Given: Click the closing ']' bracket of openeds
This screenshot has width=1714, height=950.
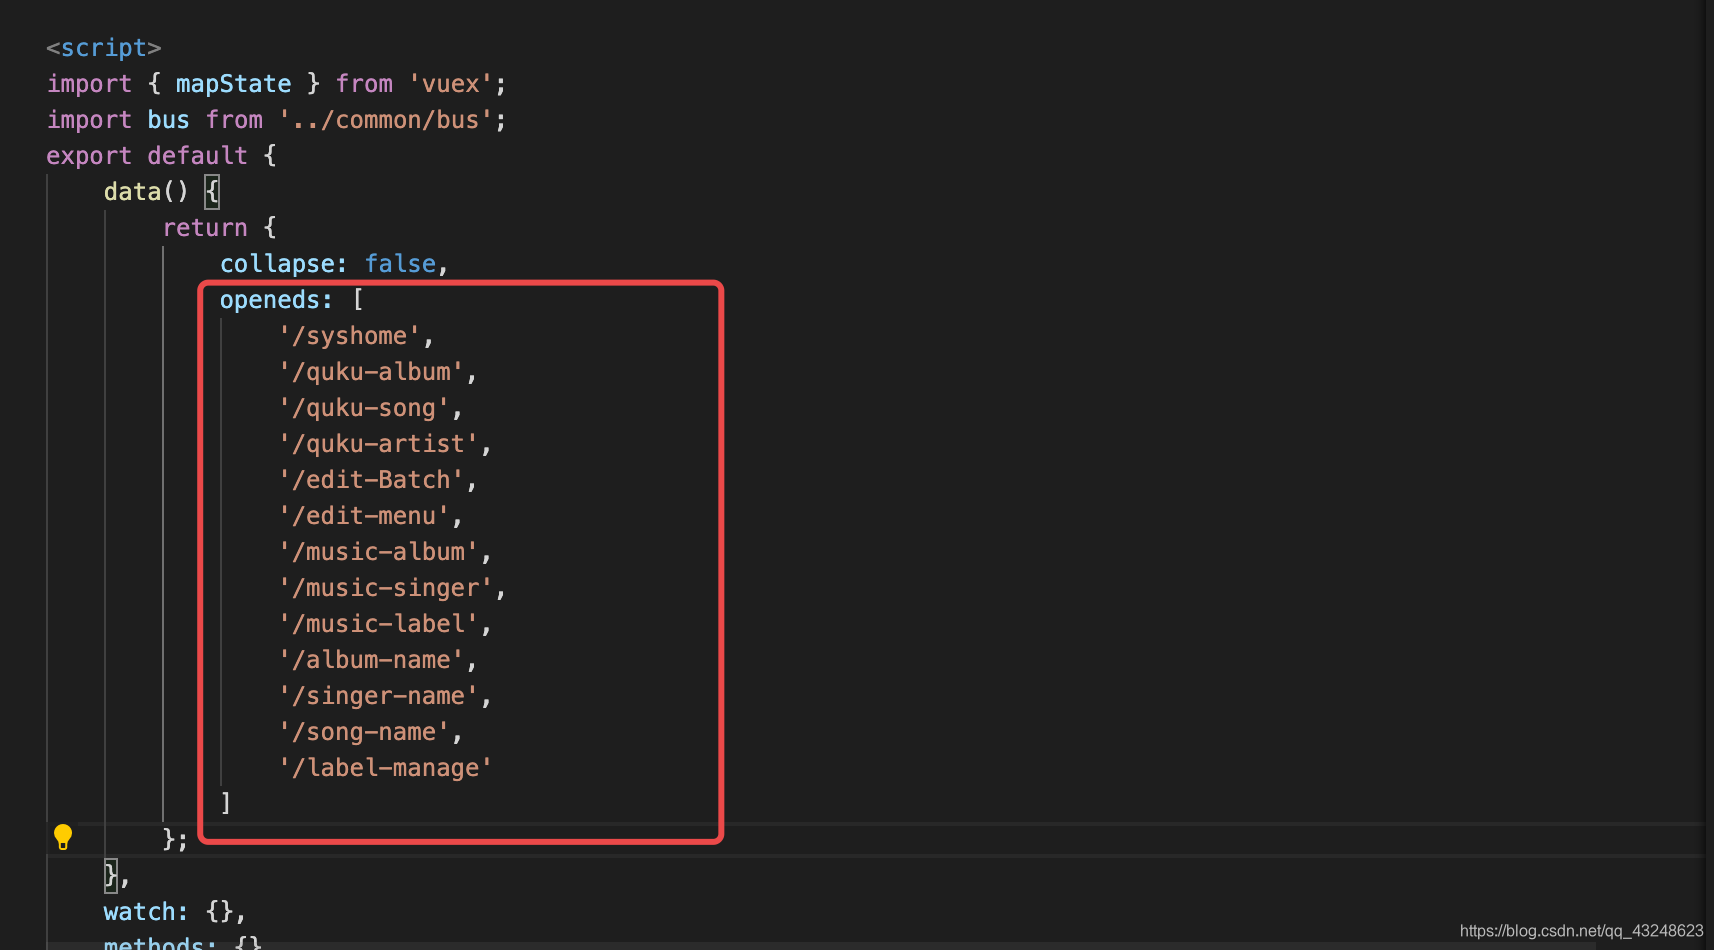Looking at the screenshot, I should point(226,803).
